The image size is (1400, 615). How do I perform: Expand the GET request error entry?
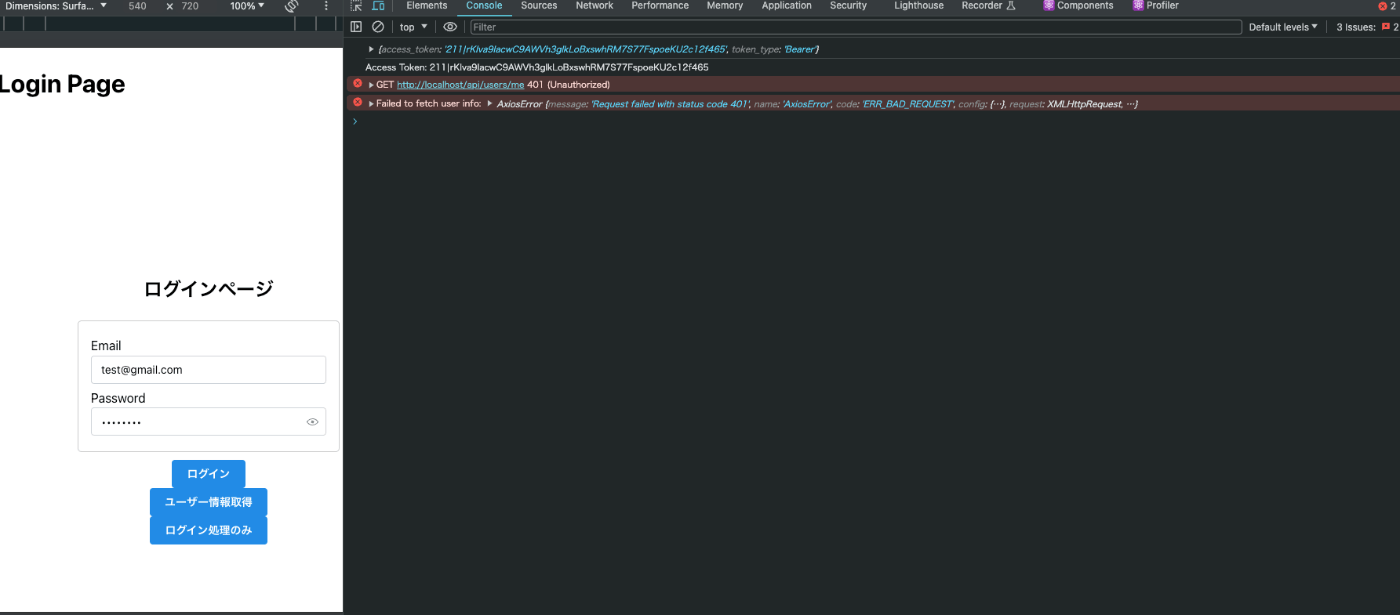(372, 85)
